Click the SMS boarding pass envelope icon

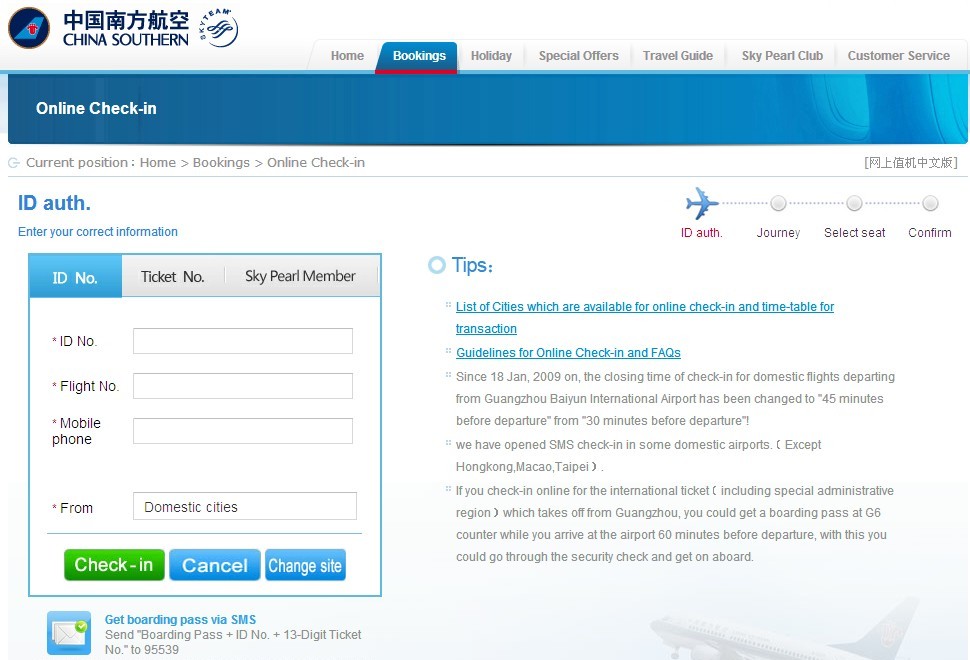[69, 633]
